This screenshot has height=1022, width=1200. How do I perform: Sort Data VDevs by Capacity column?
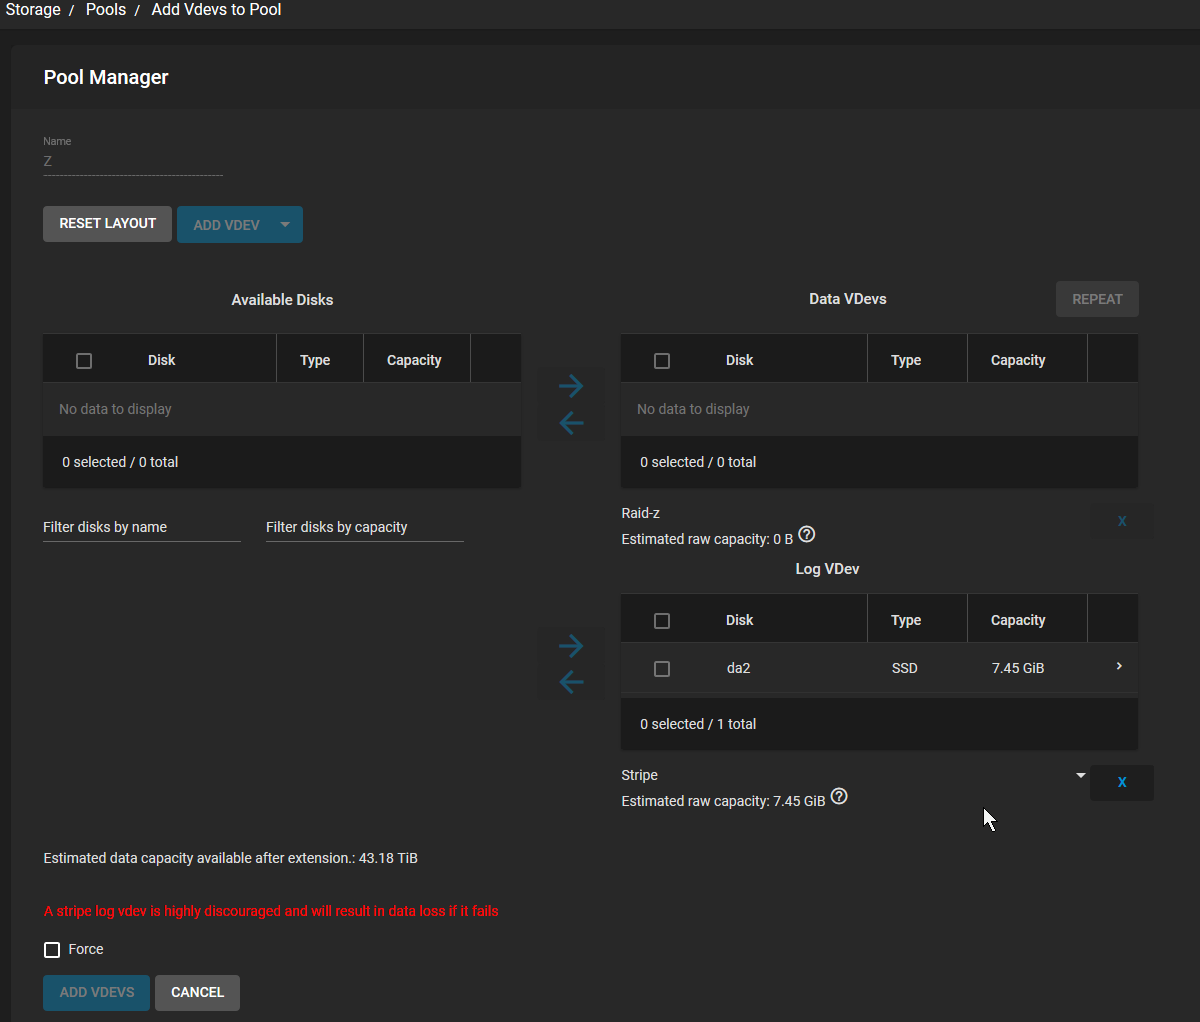coord(1018,360)
